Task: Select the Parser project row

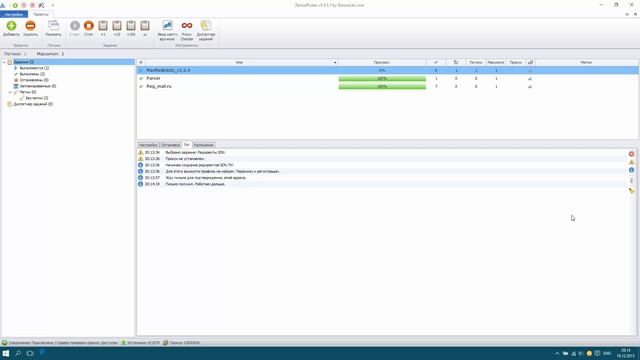Action: 387,78
